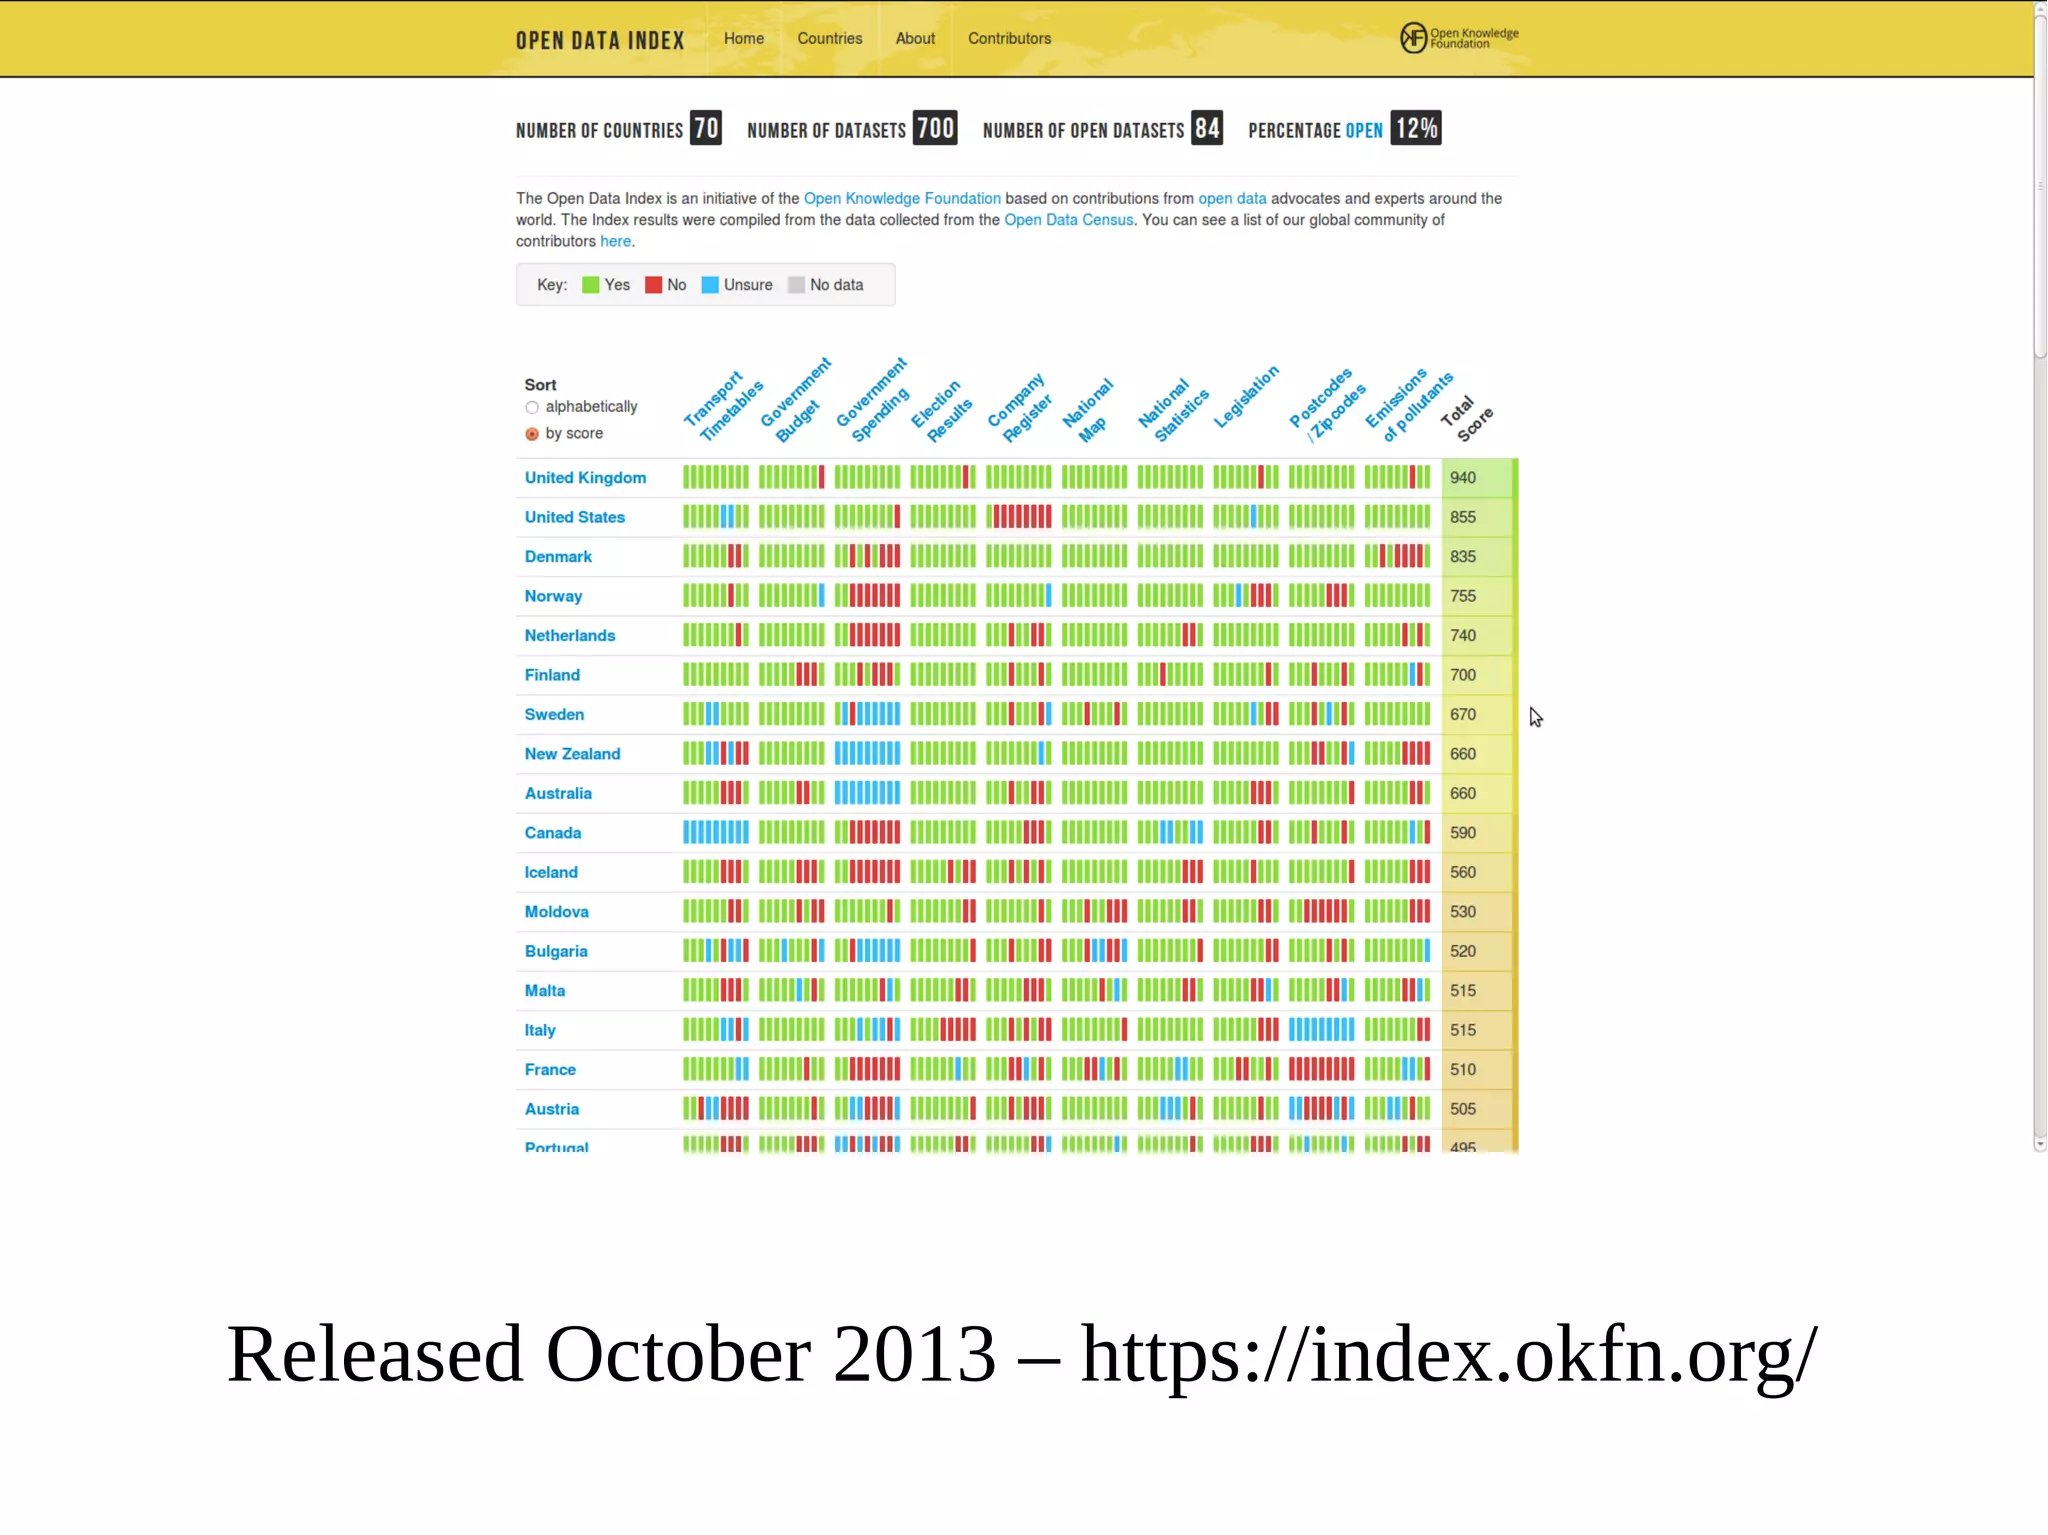The image size is (2048, 1535).
Task: Click the blue Unsure key swatch
Action: tap(710, 285)
